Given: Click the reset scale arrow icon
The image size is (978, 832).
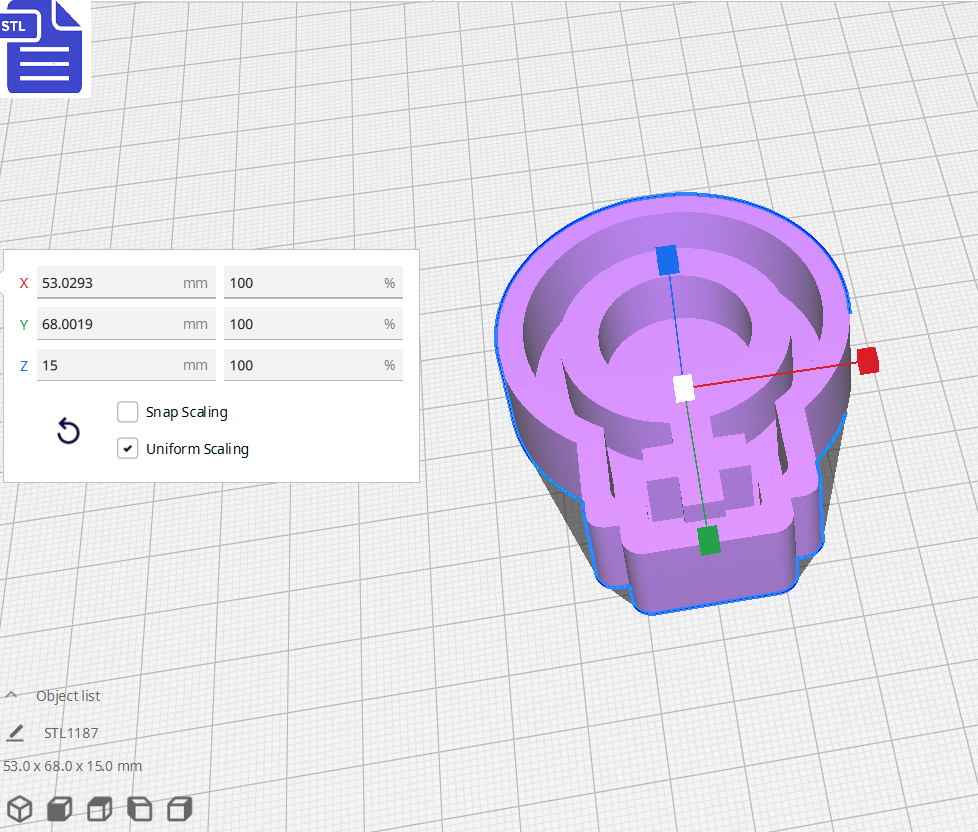Looking at the screenshot, I should coord(67,430).
